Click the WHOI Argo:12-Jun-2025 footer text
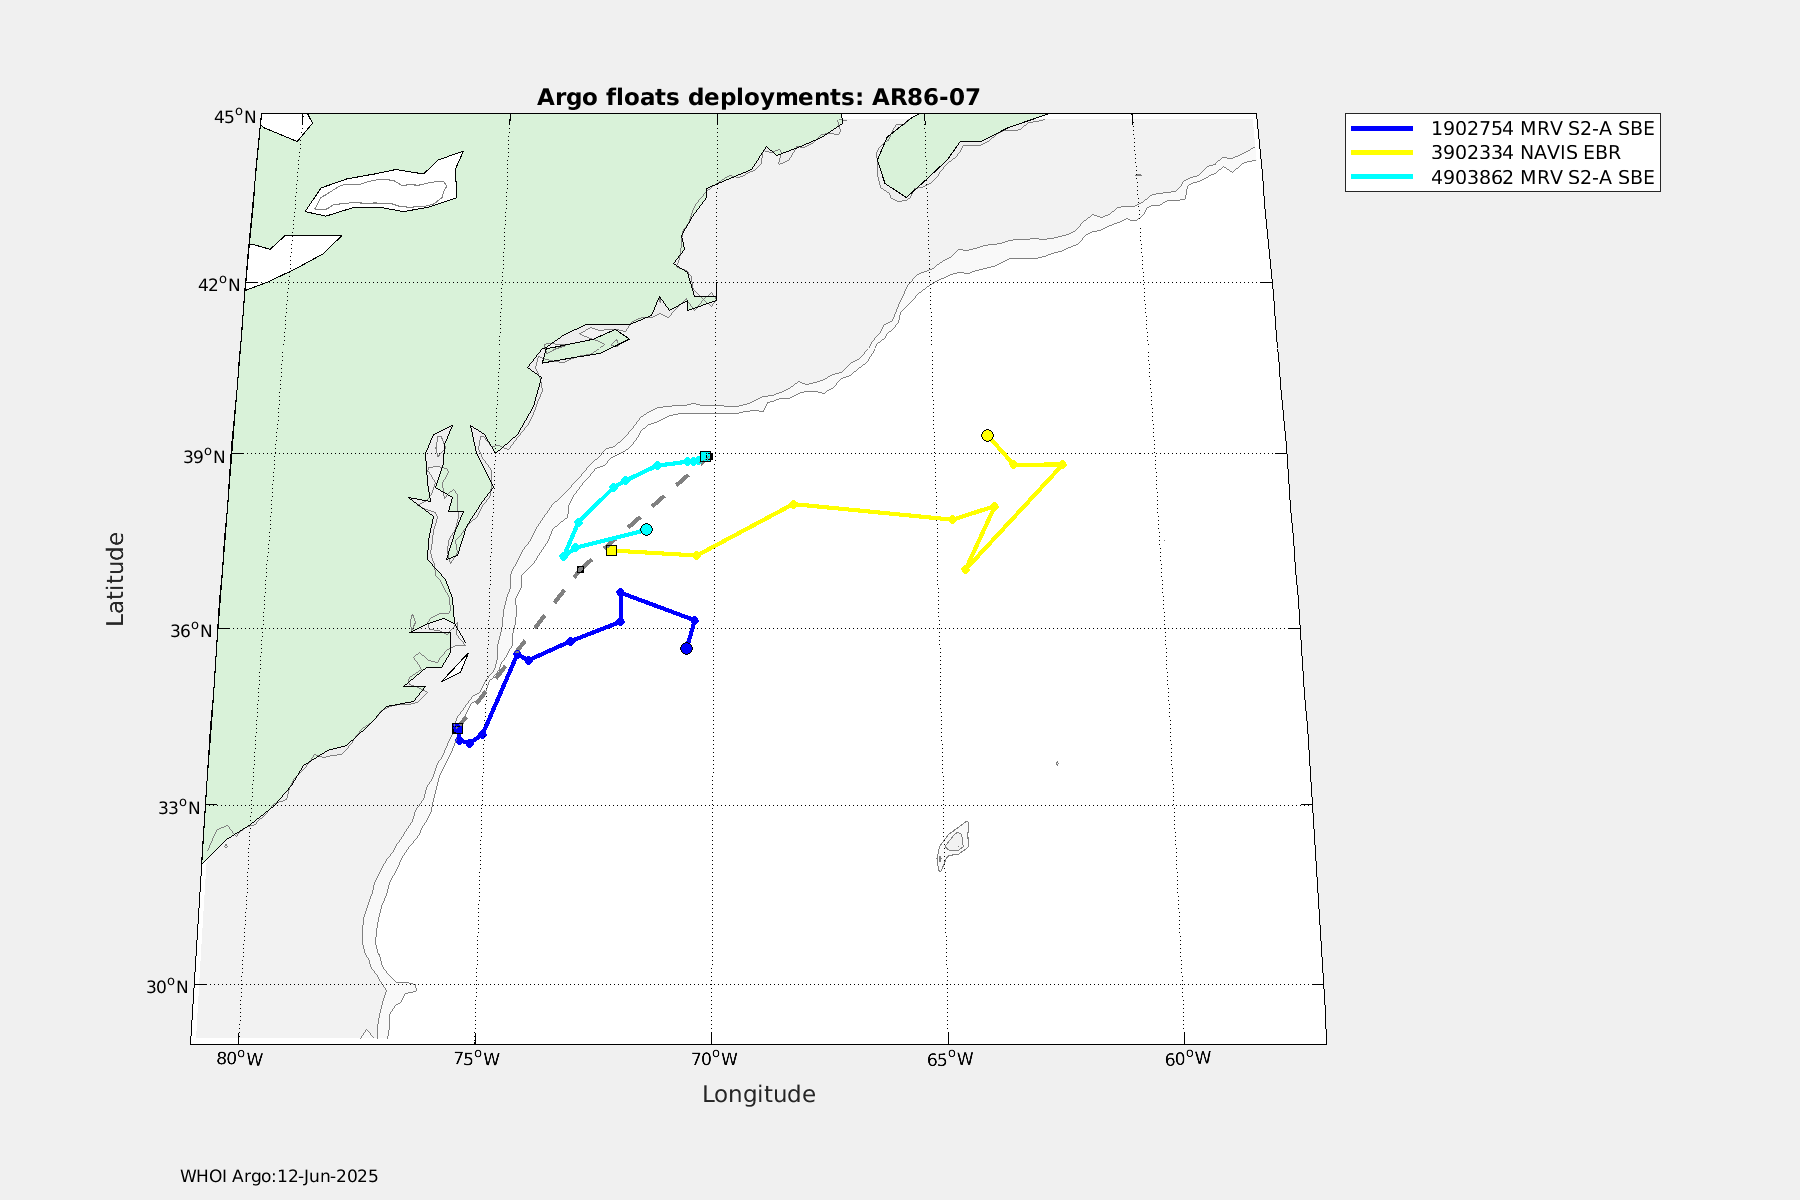Screen dimensions: 1800x1200 click(279, 1176)
